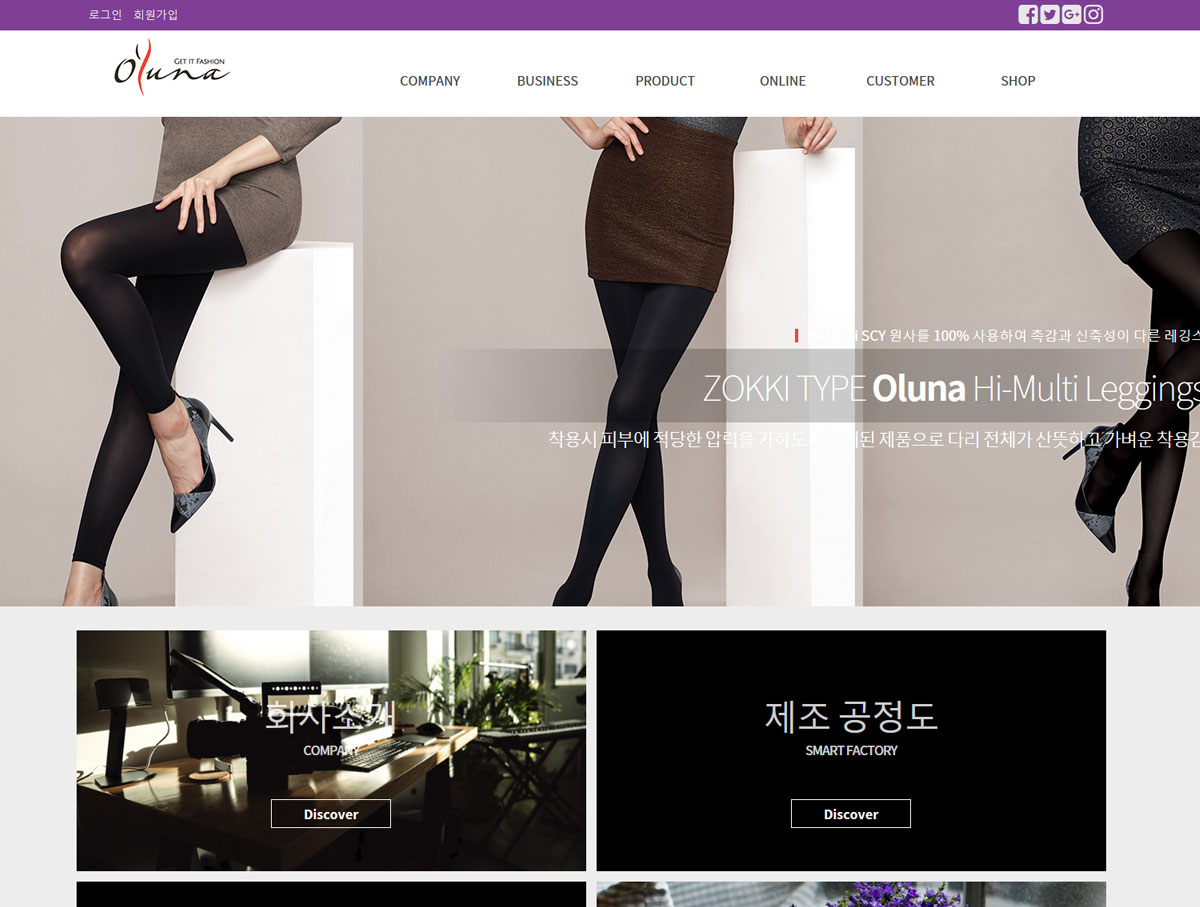Viewport: 1200px width, 907px height.
Task: Click the banner line starting with 착용시 피부에
Action: click(874, 439)
